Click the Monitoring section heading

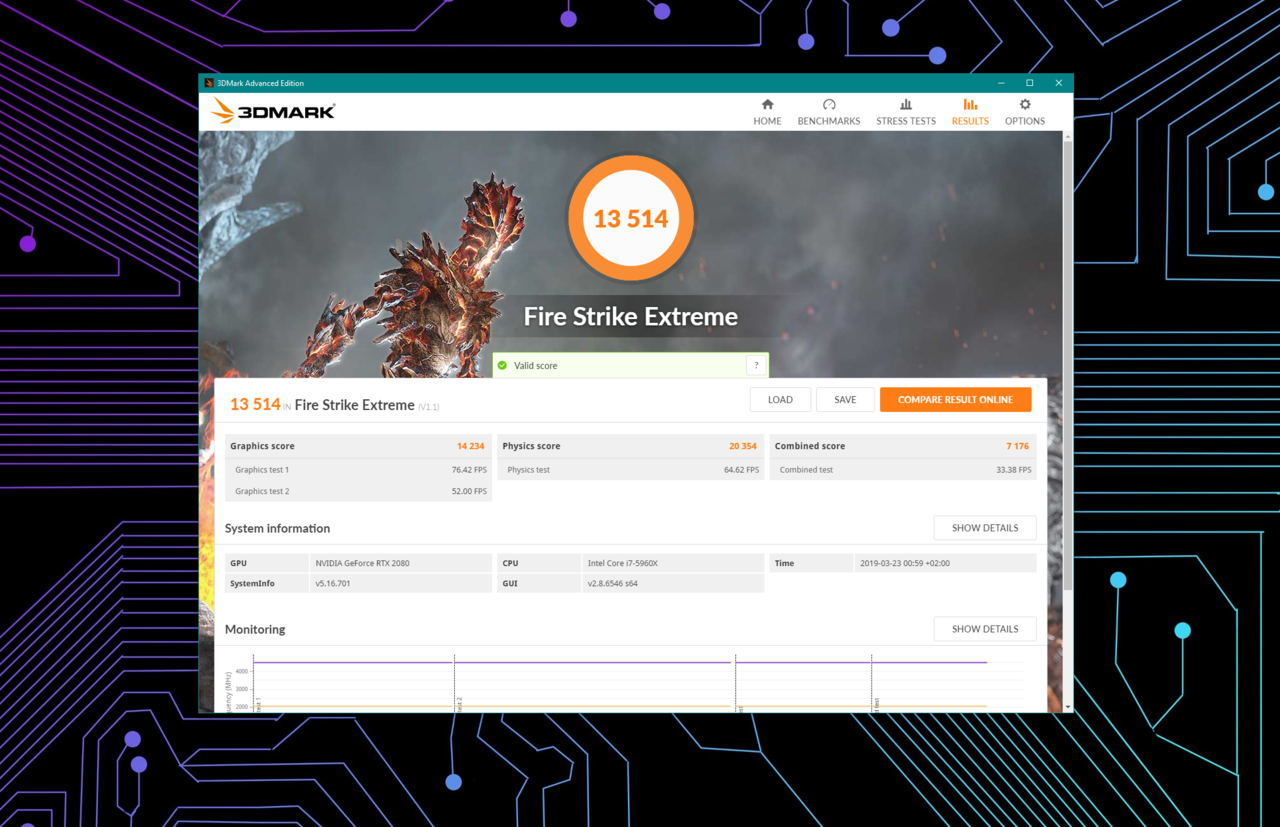[255, 629]
